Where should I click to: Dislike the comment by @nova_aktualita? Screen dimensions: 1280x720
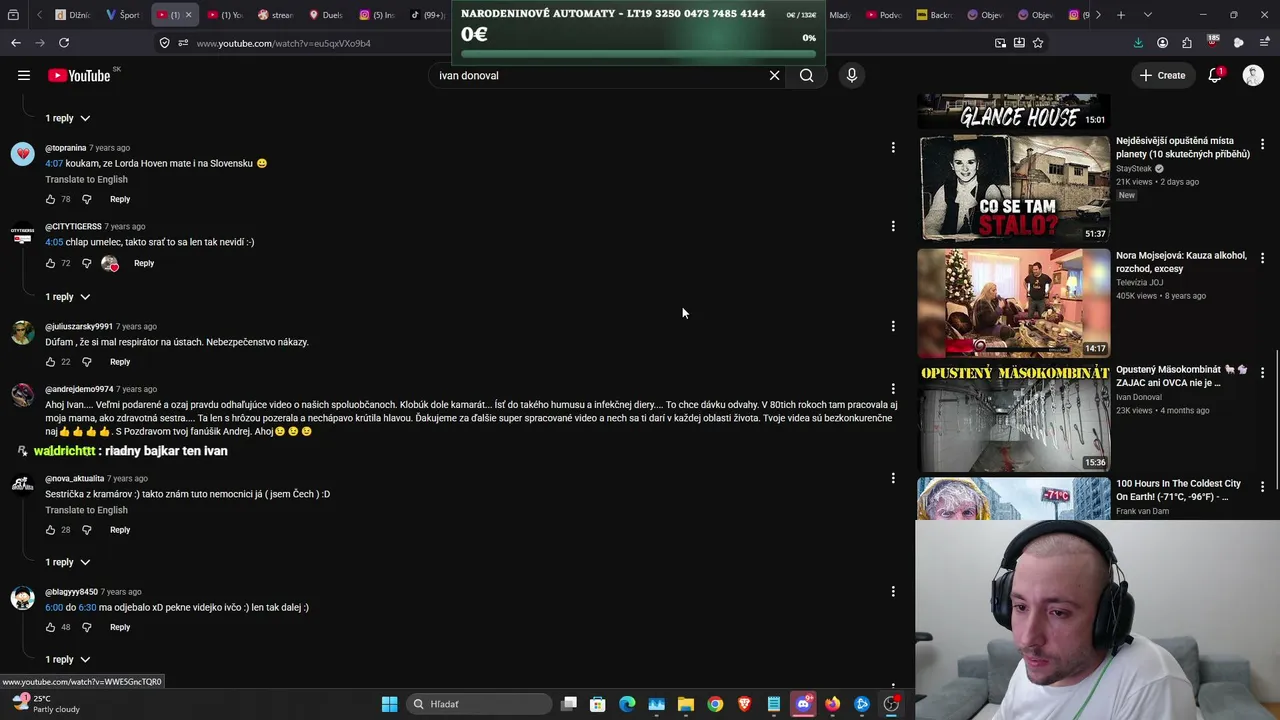86,530
